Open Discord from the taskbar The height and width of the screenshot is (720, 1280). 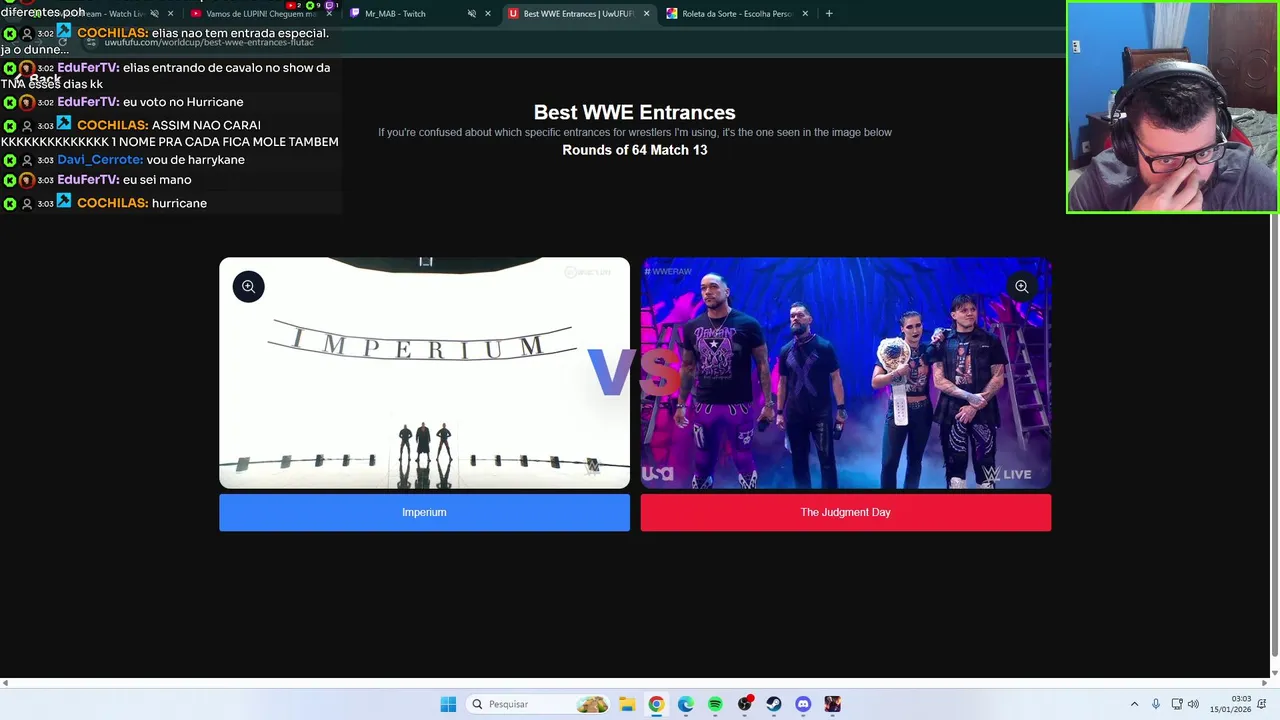click(x=803, y=704)
